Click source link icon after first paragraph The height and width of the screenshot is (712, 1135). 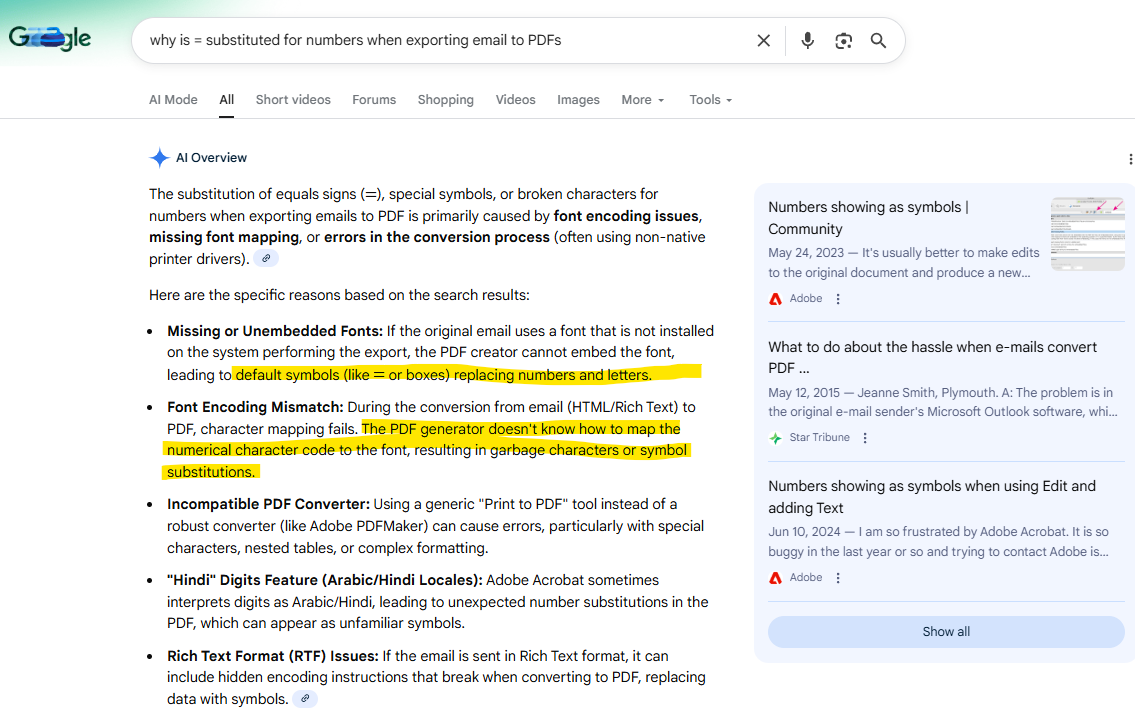[x=265, y=259]
